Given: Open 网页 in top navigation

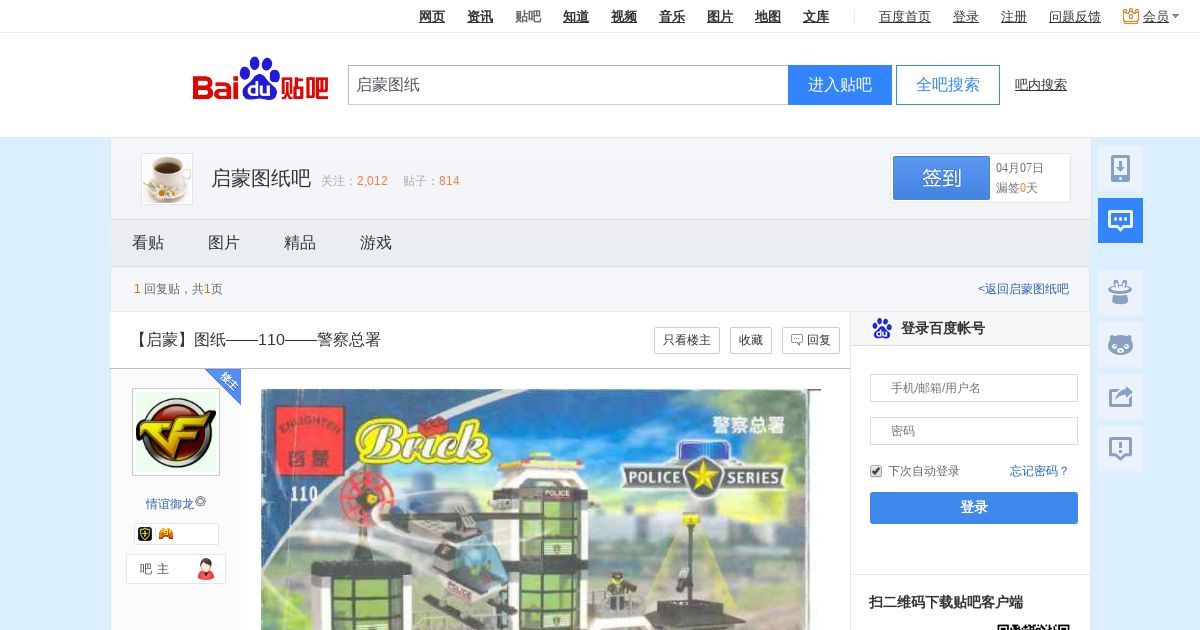Looking at the screenshot, I should tap(432, 16).
